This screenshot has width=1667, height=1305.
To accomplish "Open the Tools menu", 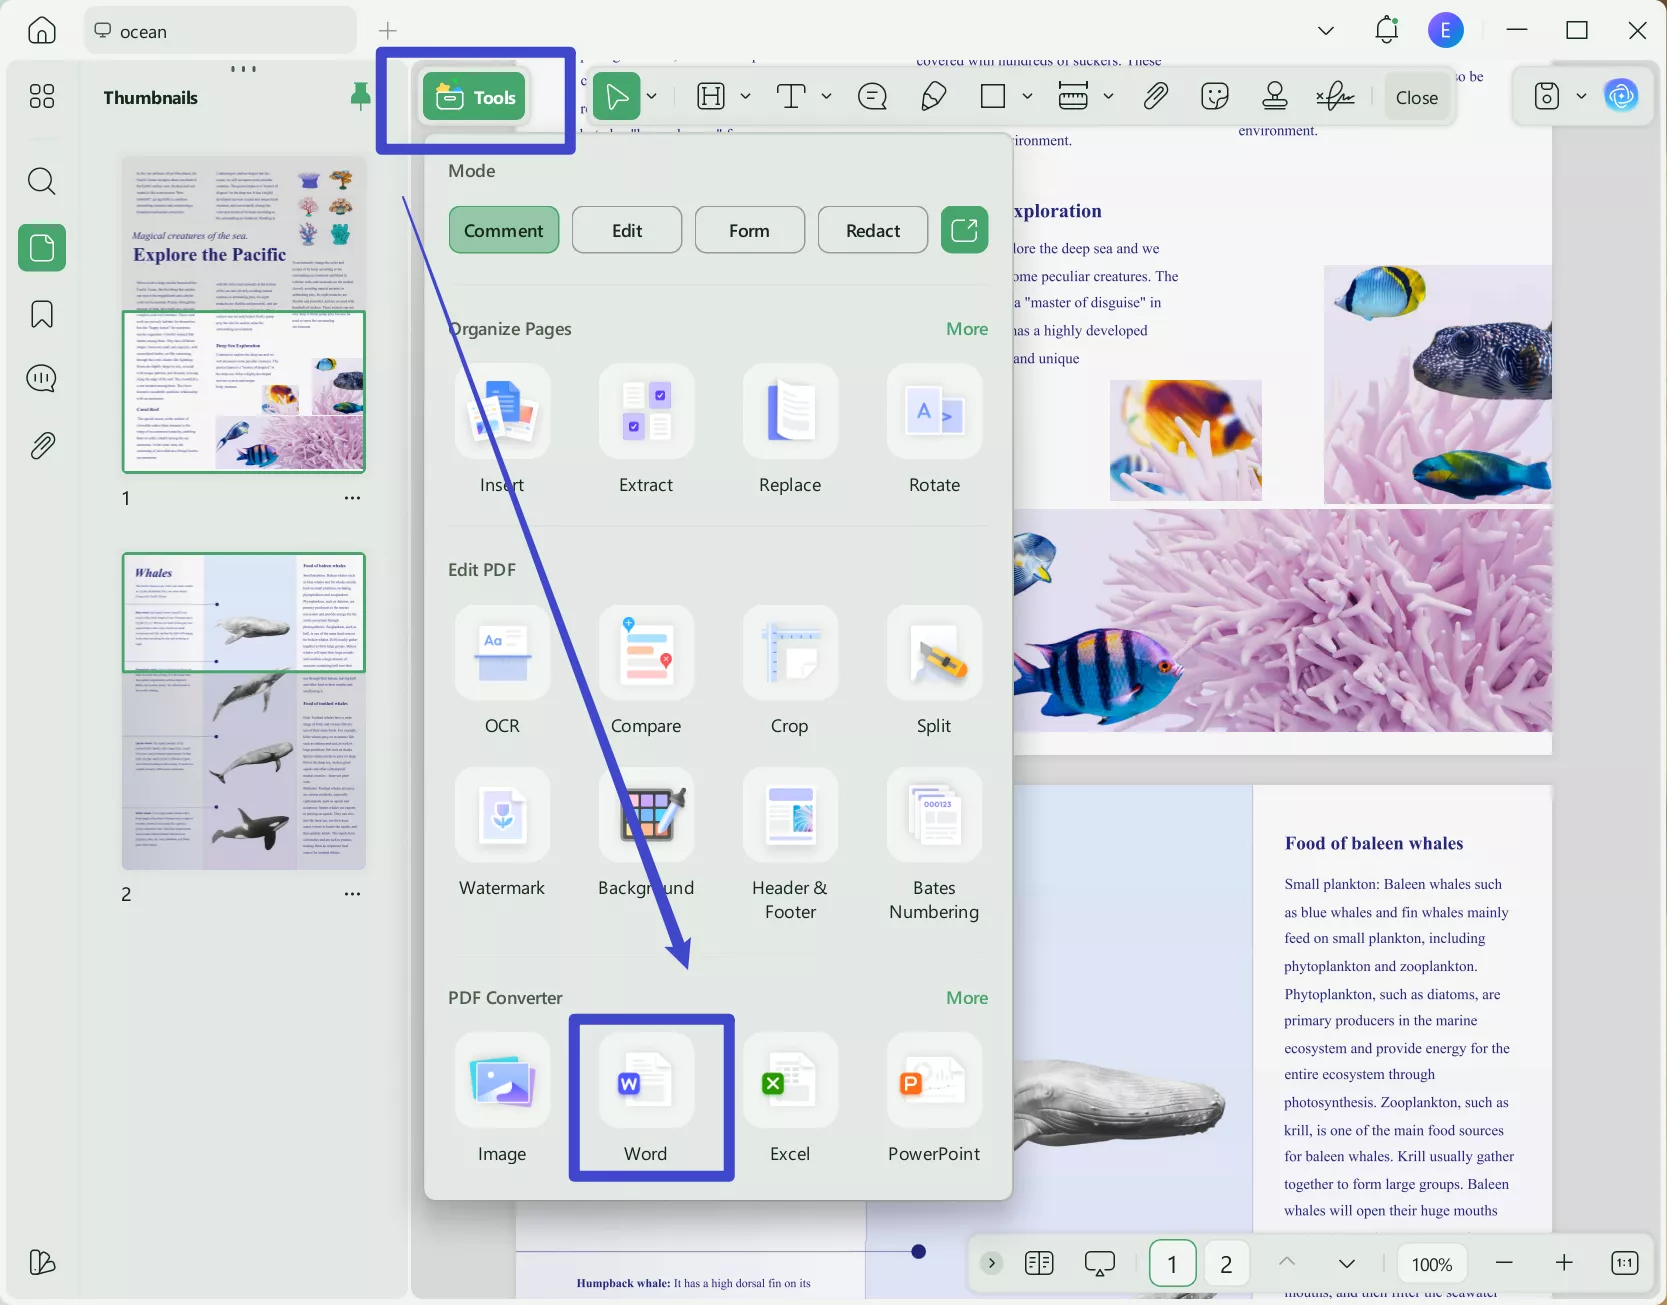I will click(x=473, y=96).
